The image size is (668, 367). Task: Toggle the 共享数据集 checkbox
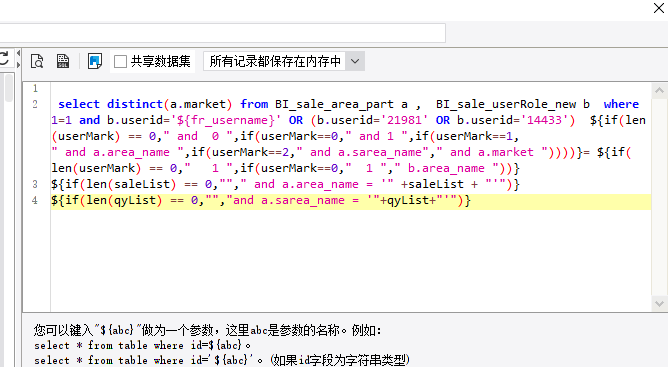coord(121,61)
